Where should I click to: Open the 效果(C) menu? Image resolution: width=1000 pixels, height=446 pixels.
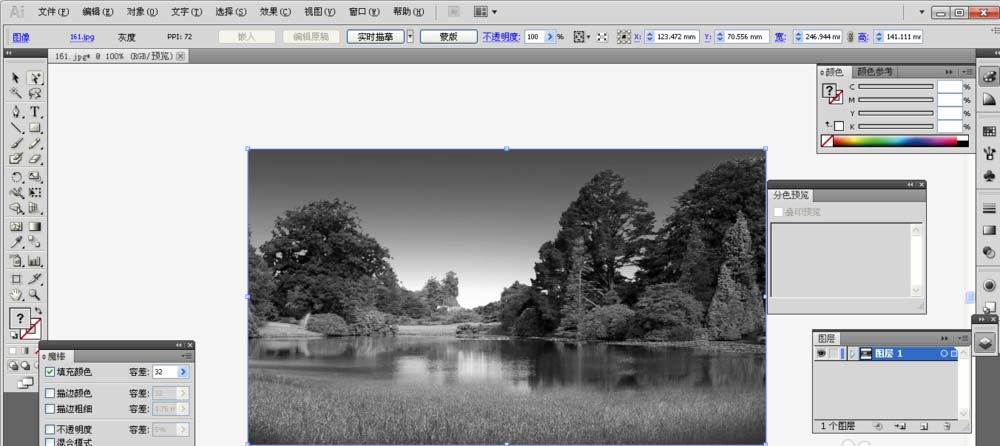[x=275, y=11]
